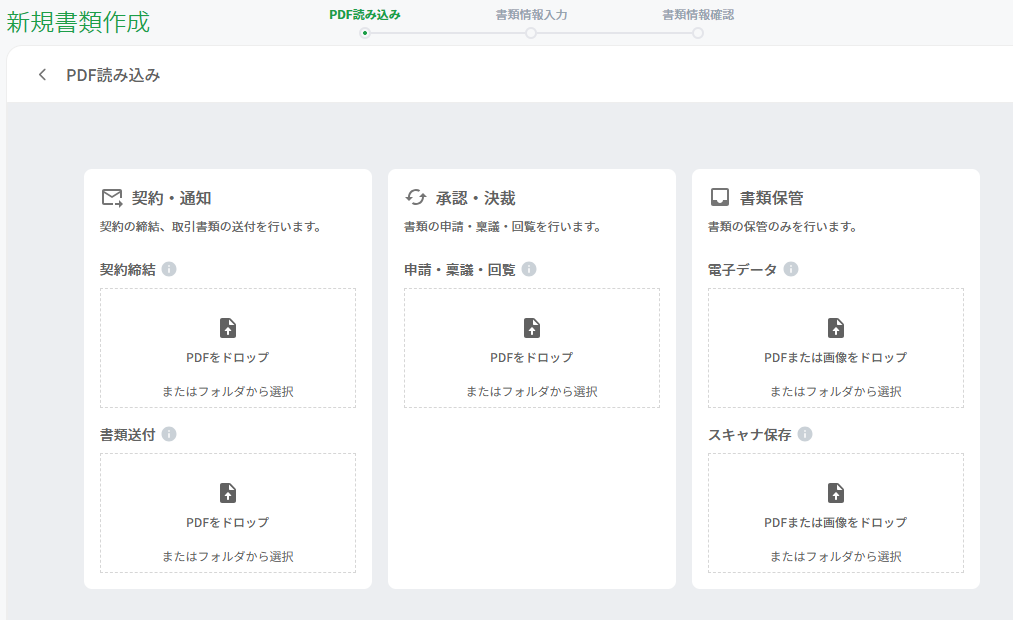Viewport: 1013px width, 620px height.
Task: Click the 契約締結 section label
Action: click(x=128, y=269)
